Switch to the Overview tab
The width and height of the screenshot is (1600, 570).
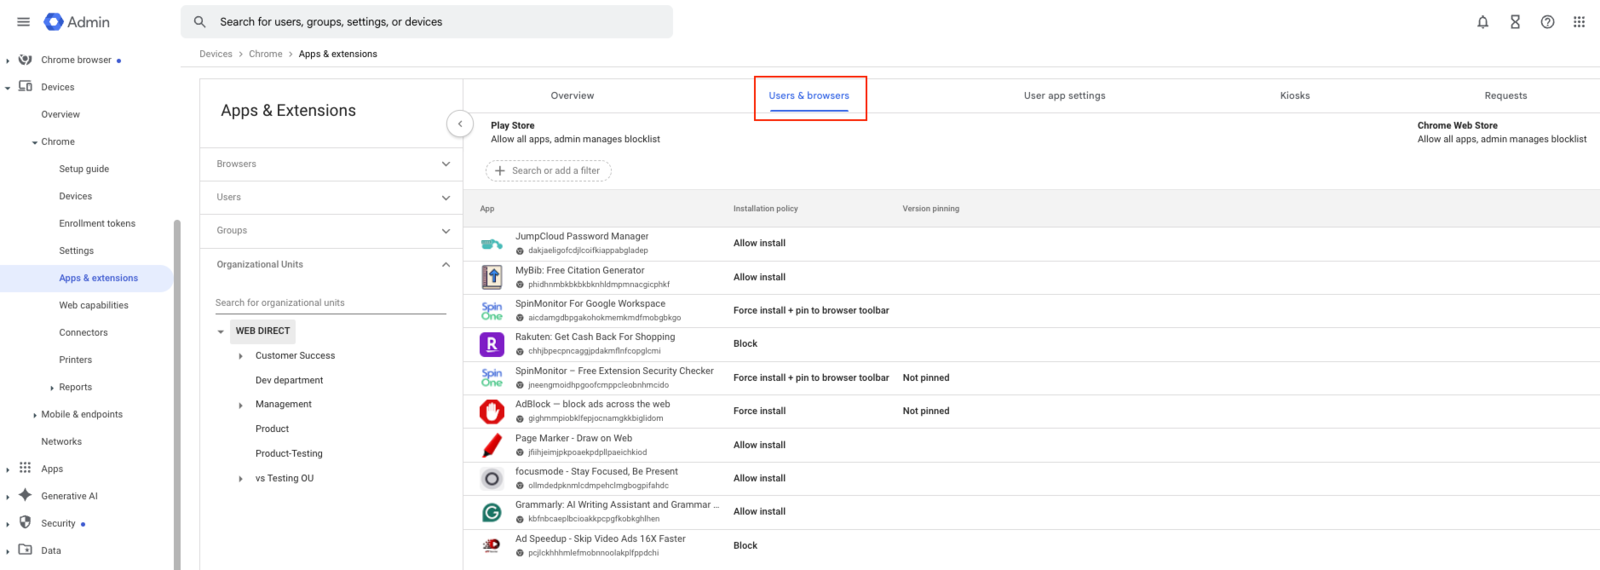(572, 96)
